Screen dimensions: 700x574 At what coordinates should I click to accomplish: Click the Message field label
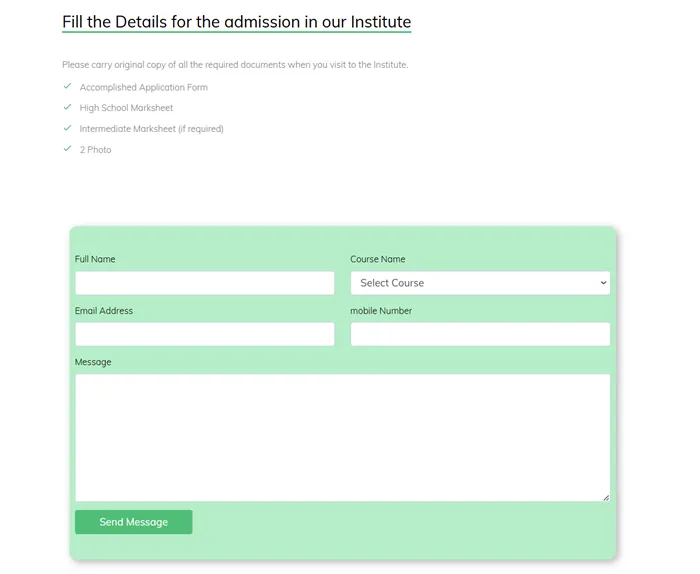pyautogui.click(x=93, y=362)
